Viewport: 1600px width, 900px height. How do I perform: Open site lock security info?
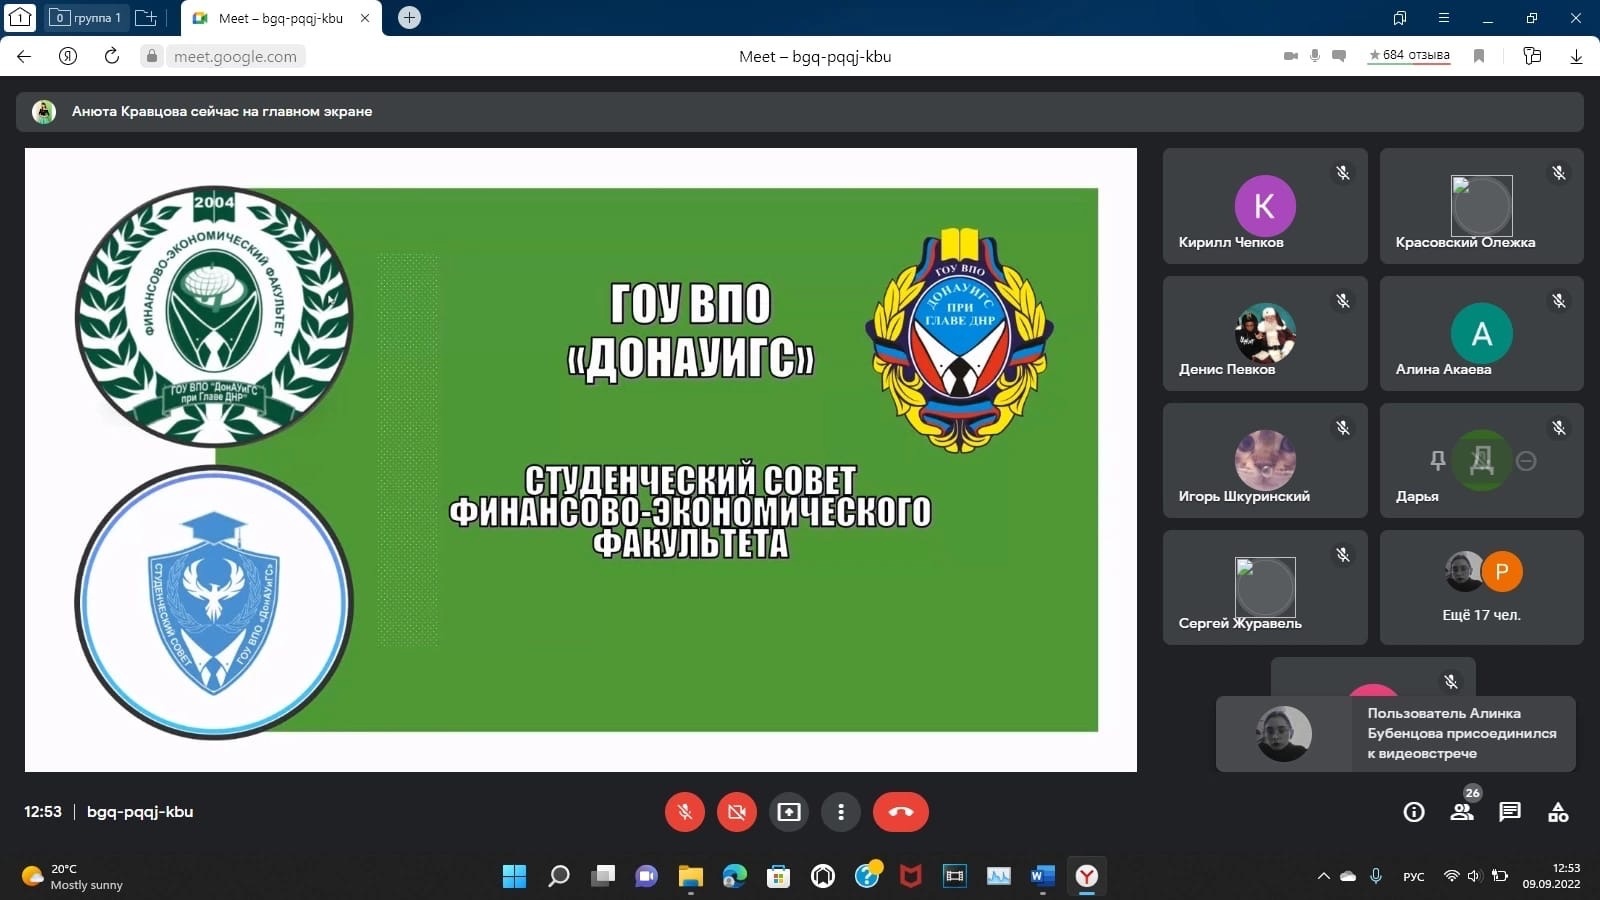[x=152, y=56]
